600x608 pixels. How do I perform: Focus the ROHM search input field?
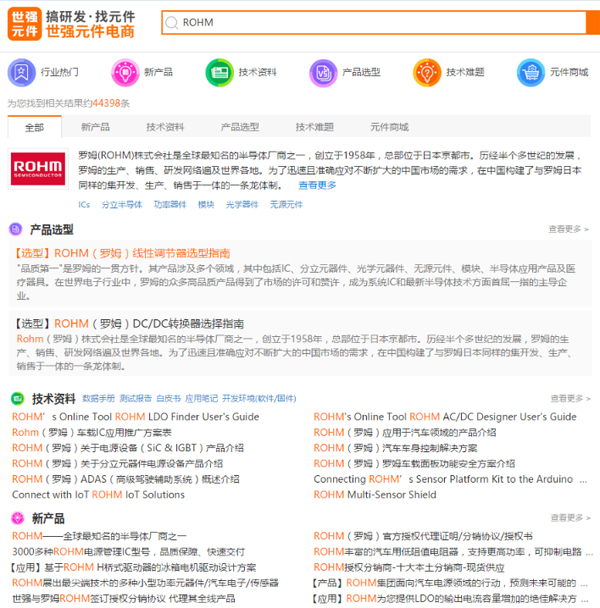pyautogui.click(x=374, y=22)
